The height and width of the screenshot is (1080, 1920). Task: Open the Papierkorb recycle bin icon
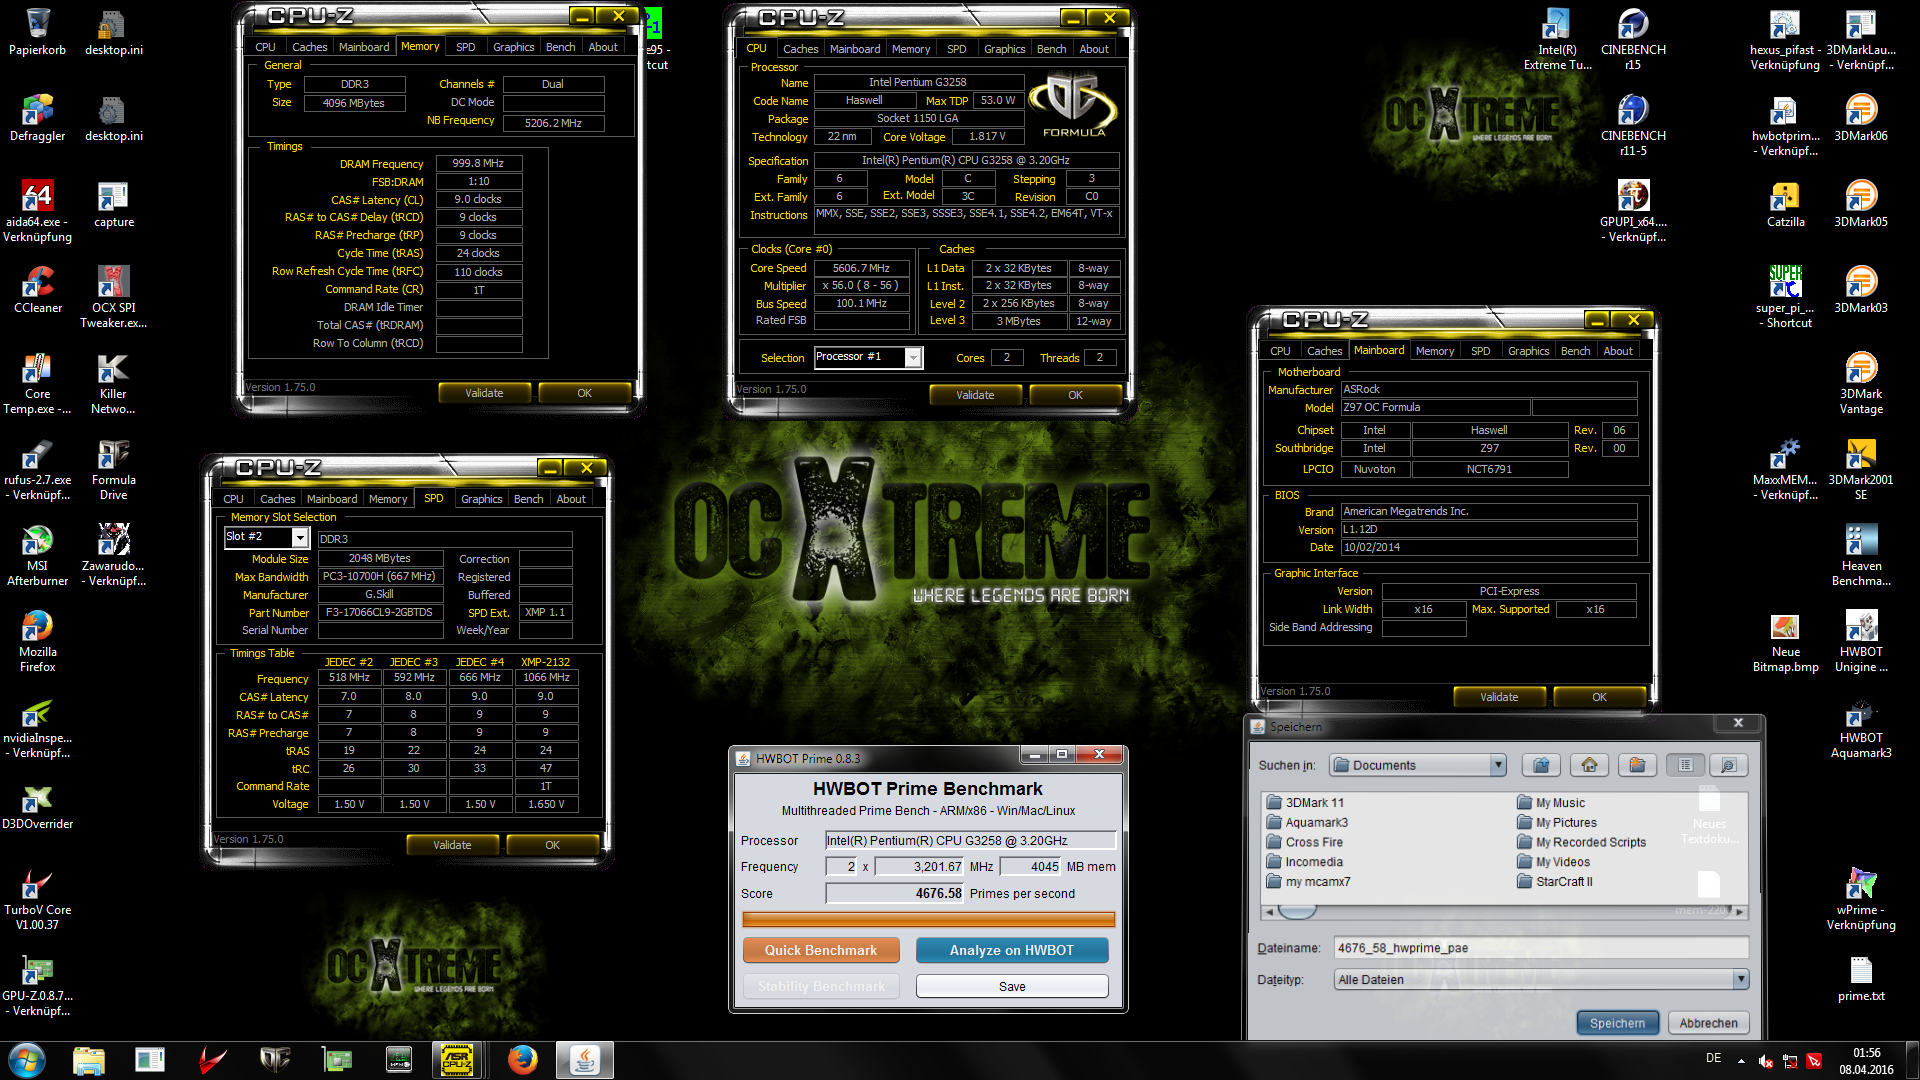pos(38,32)
